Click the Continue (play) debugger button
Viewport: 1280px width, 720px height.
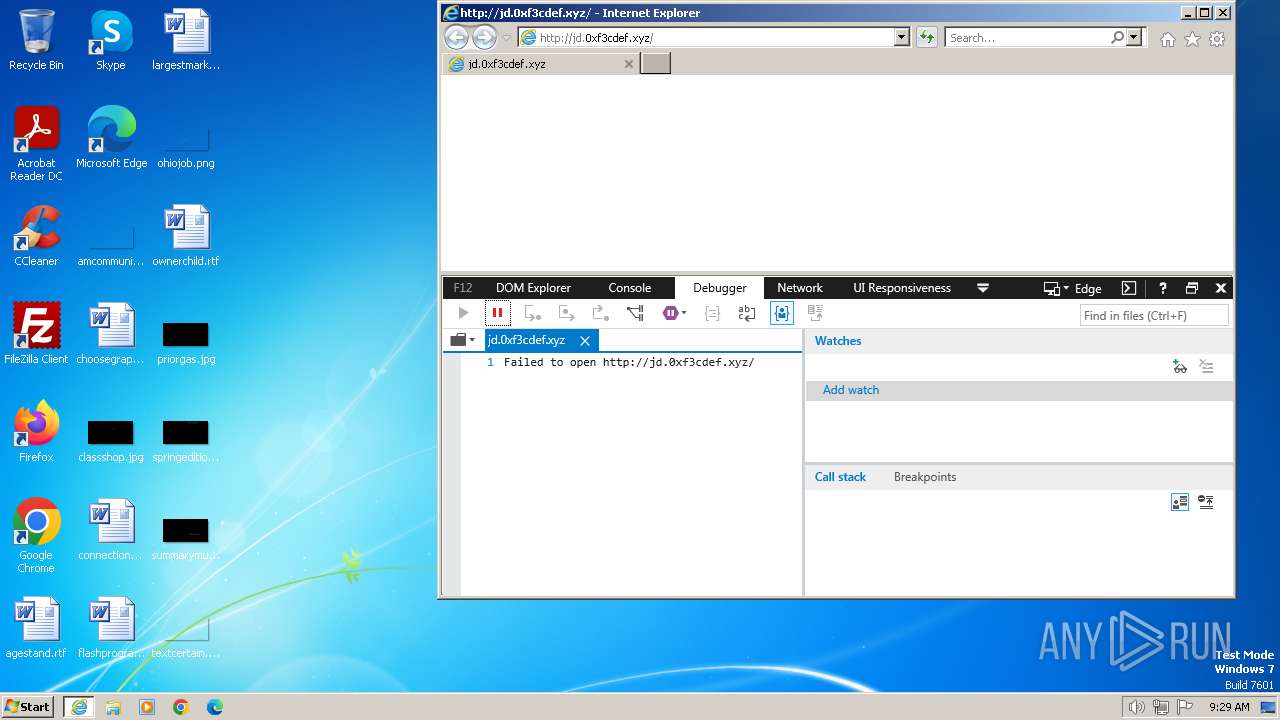463,313
